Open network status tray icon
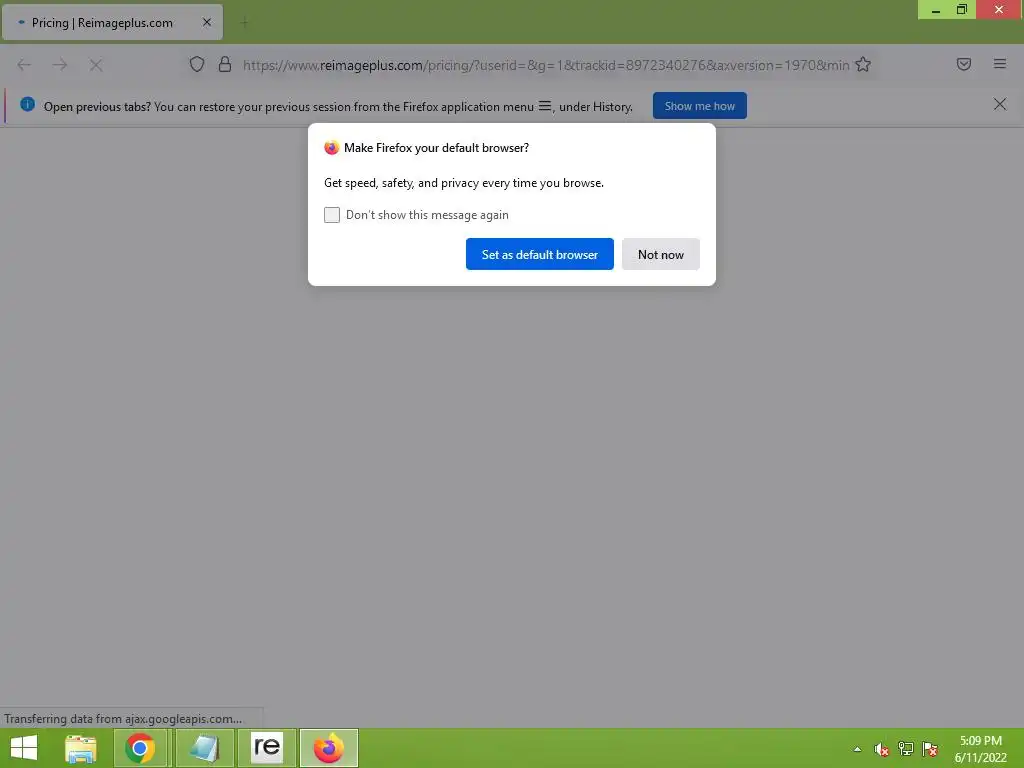This screenshot has height=768, width=1024. pyautogui.click(x=906, y=749)
